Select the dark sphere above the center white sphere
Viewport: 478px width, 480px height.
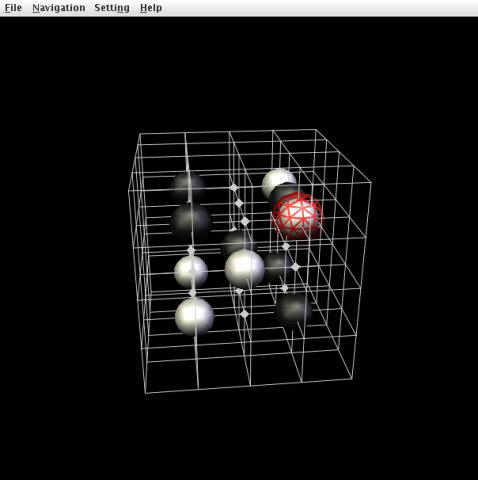pyautogui.click(x=237, y=242)
